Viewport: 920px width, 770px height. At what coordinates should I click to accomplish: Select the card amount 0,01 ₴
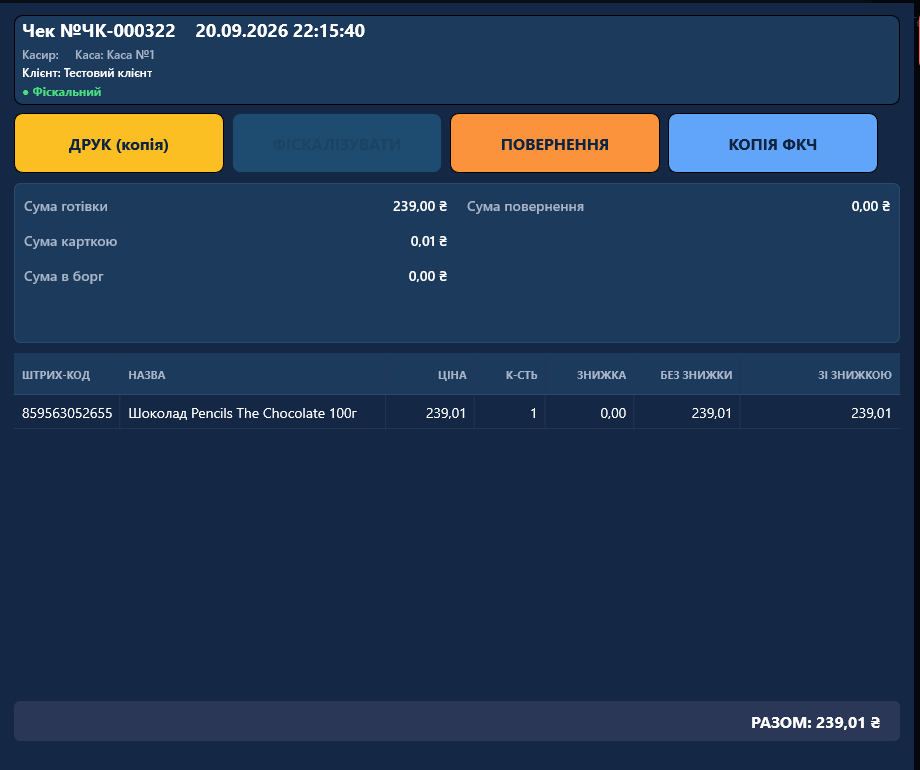pyautogui.click(x=429, y=241)
